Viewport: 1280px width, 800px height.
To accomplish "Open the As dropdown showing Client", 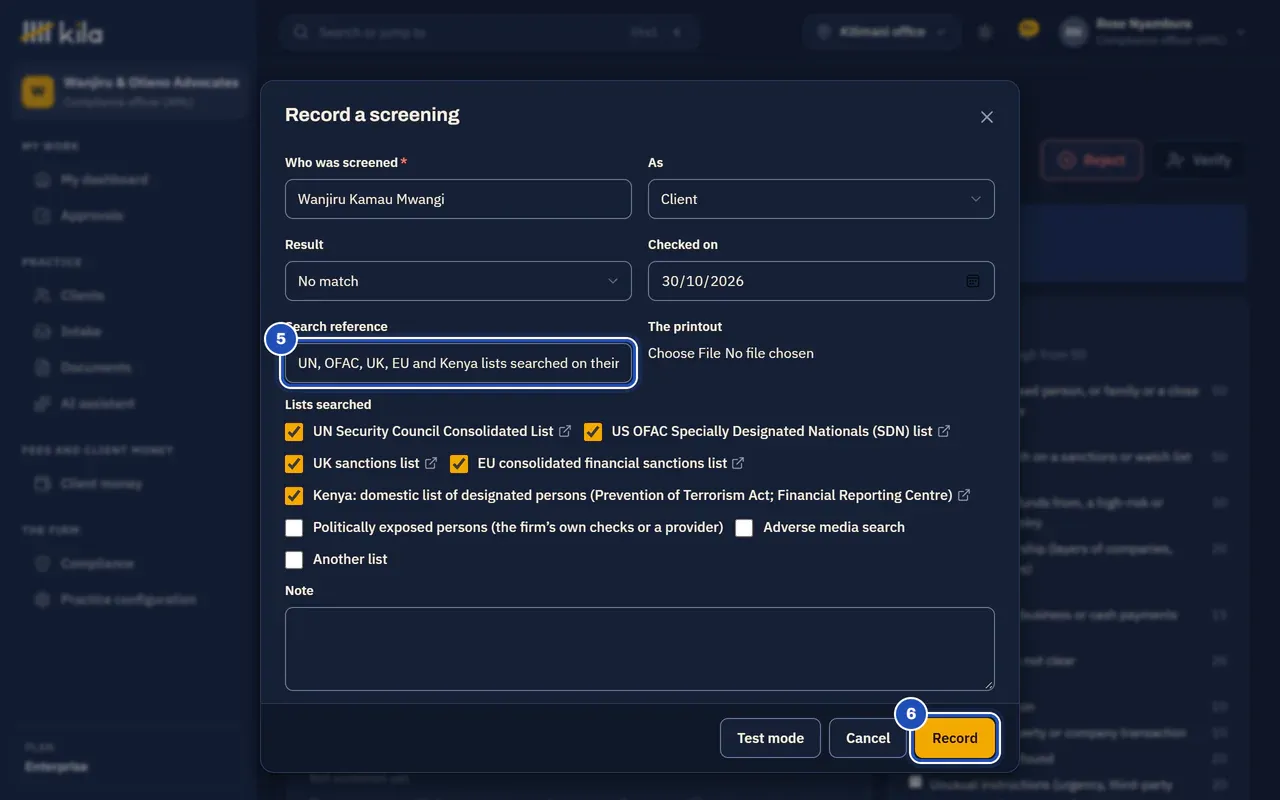I will pyautogui.click(x=821, y=199).
